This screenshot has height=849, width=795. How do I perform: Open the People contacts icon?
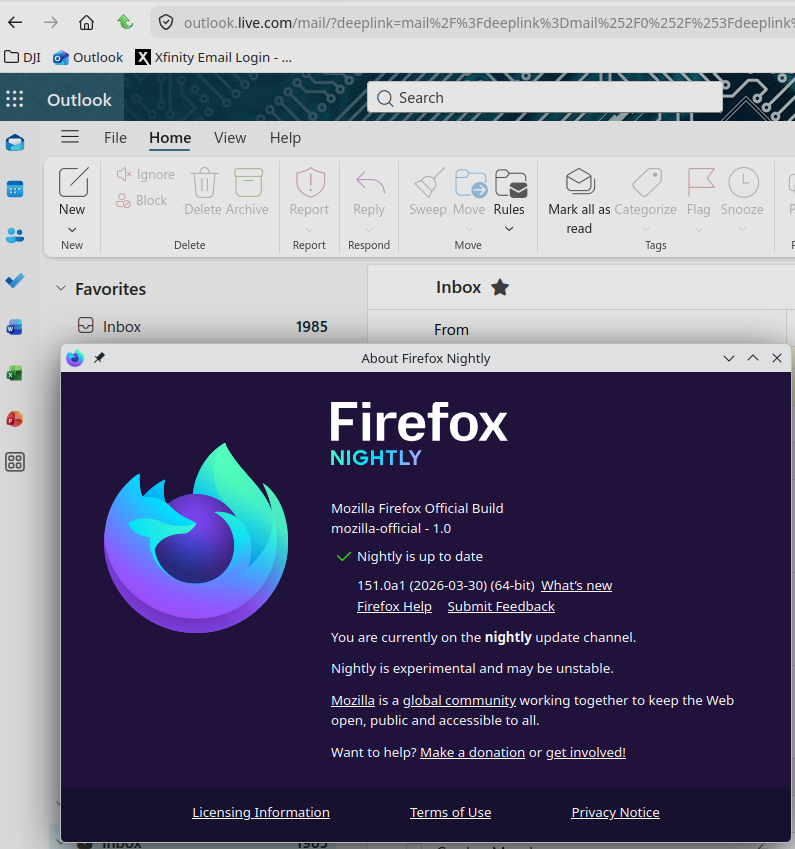point(15,235)
